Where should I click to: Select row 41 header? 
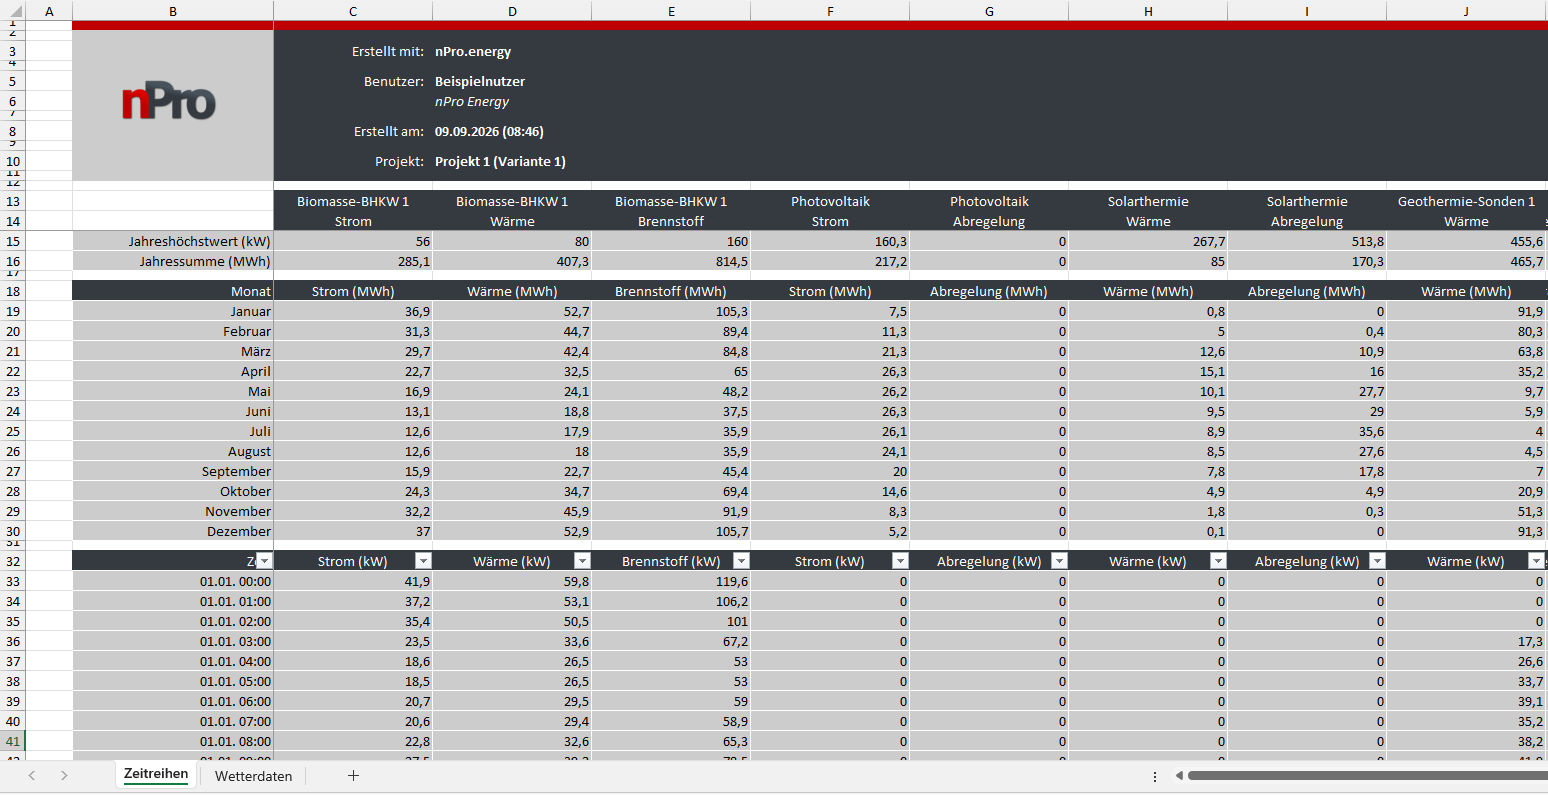coord(13,741)
